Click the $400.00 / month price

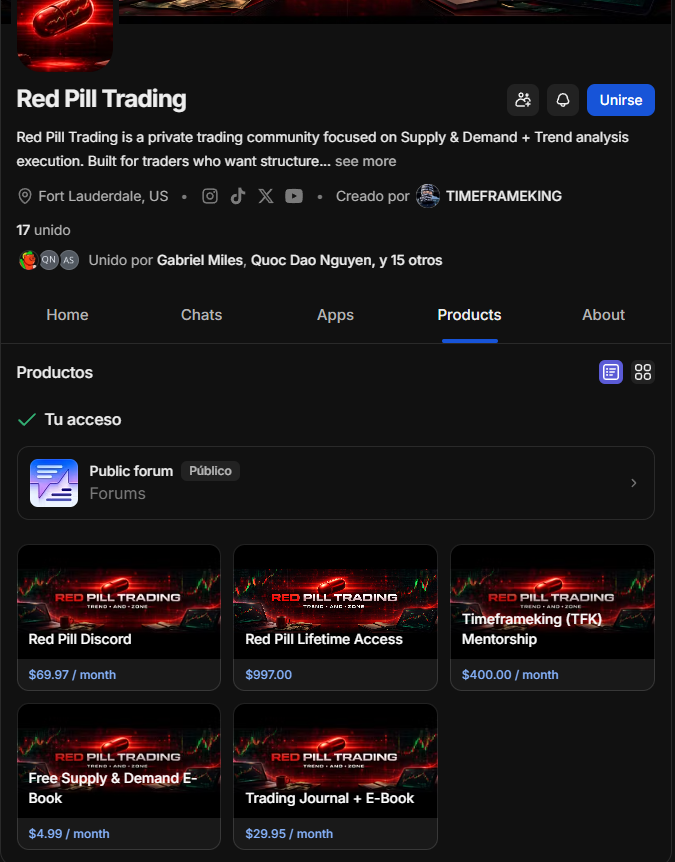(x=510, y=675)
